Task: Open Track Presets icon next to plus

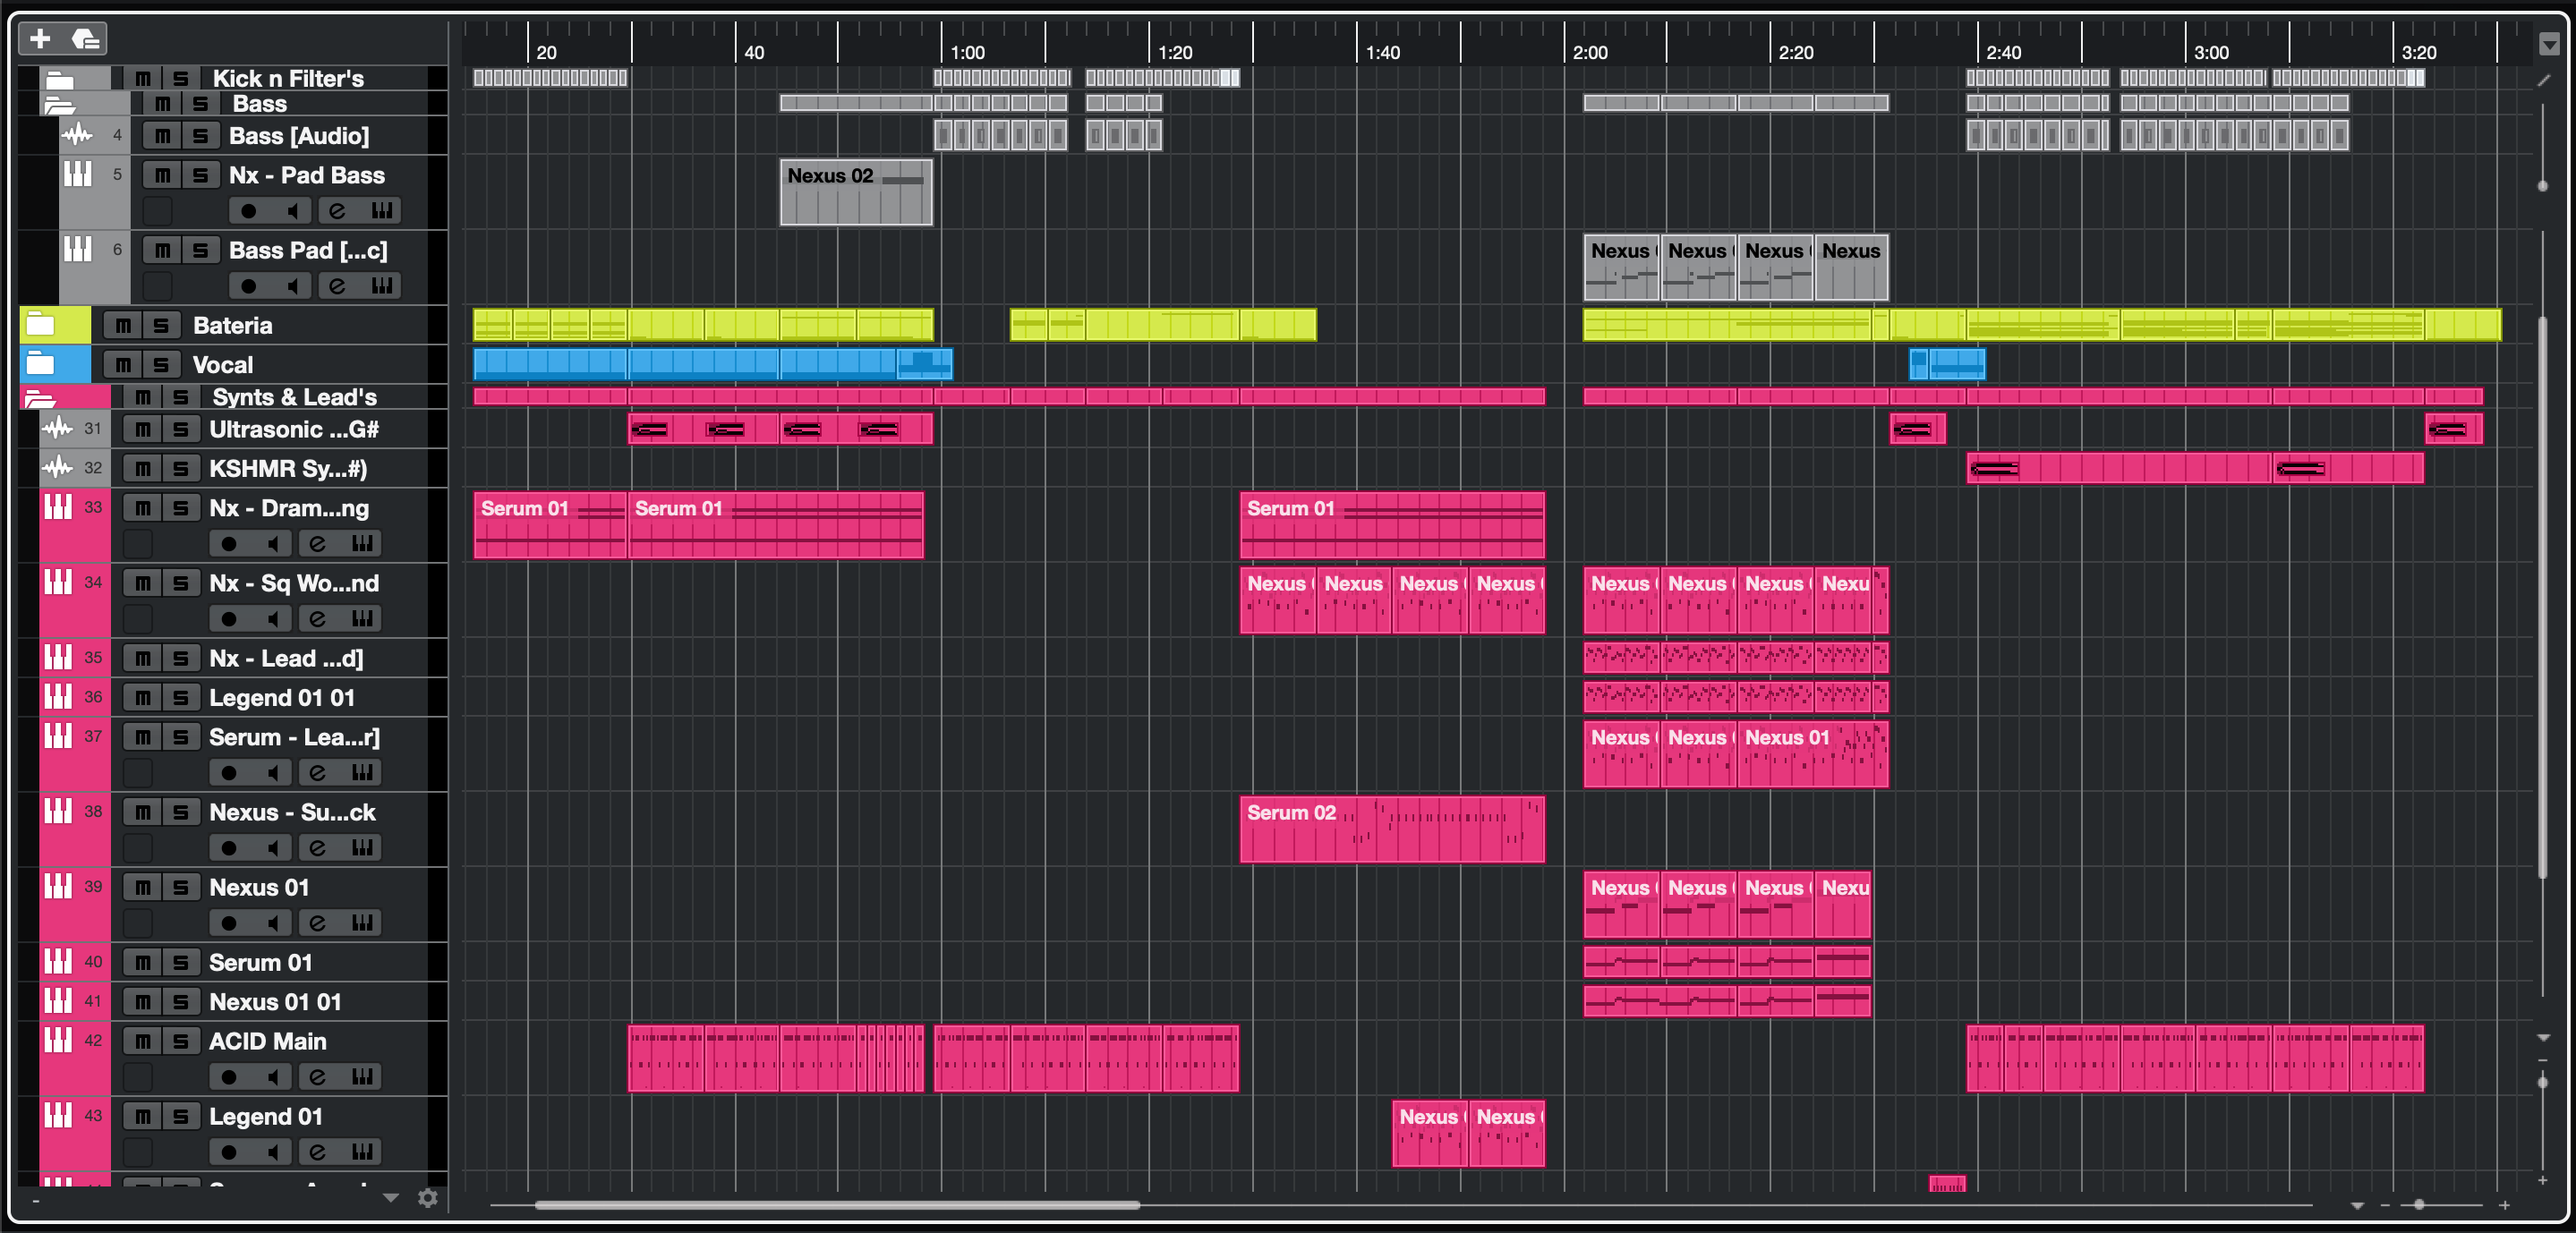Action: (x=86, y=39)
